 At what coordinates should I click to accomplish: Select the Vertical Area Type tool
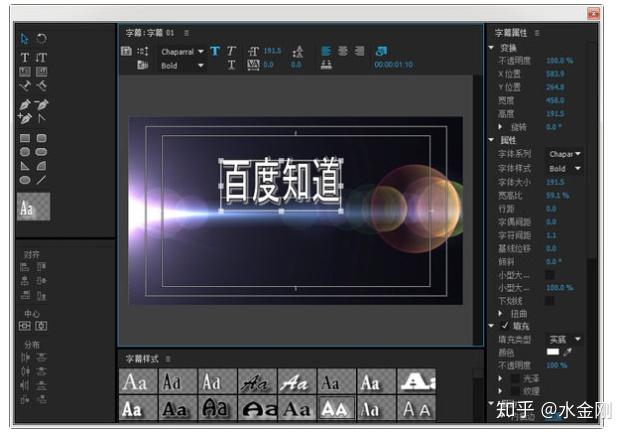[41, 72]
